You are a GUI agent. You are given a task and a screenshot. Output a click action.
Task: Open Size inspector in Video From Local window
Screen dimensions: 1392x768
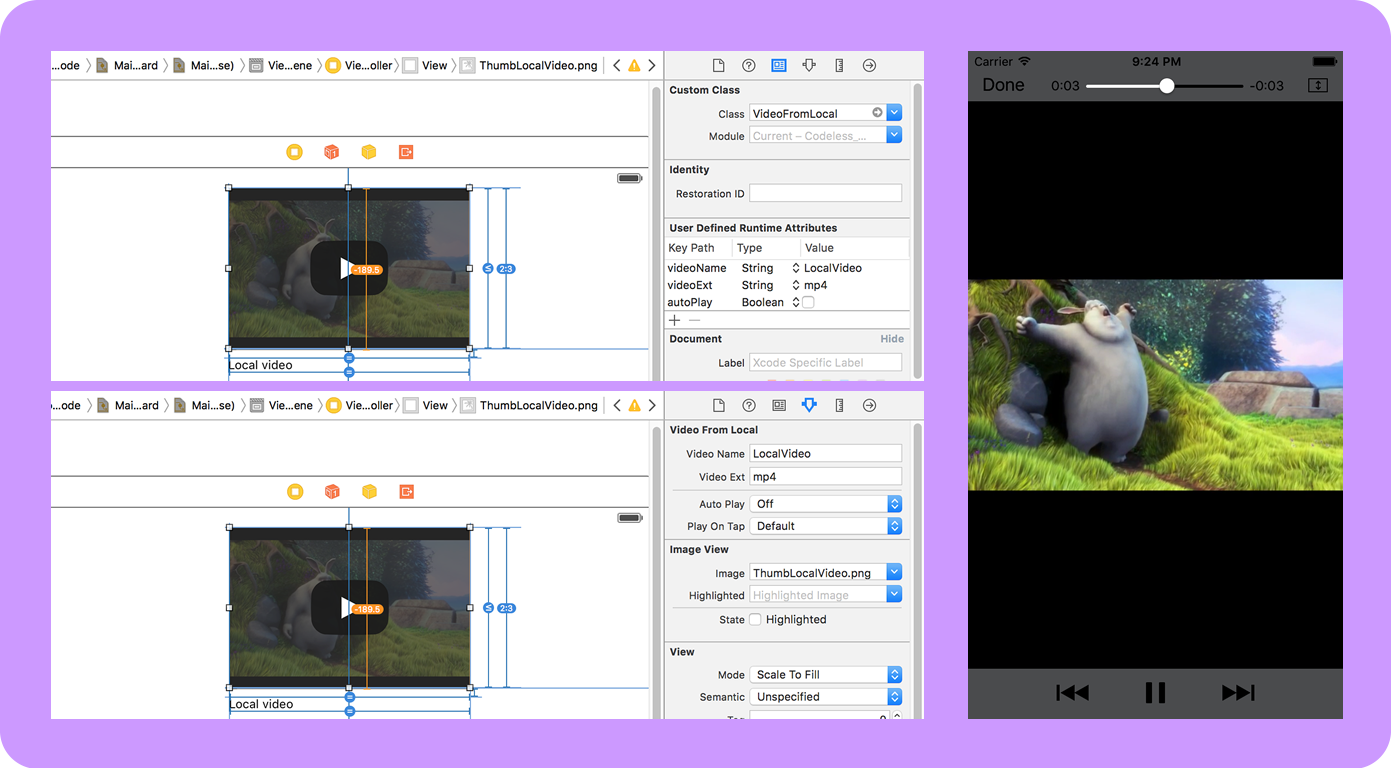coord(839,405)
